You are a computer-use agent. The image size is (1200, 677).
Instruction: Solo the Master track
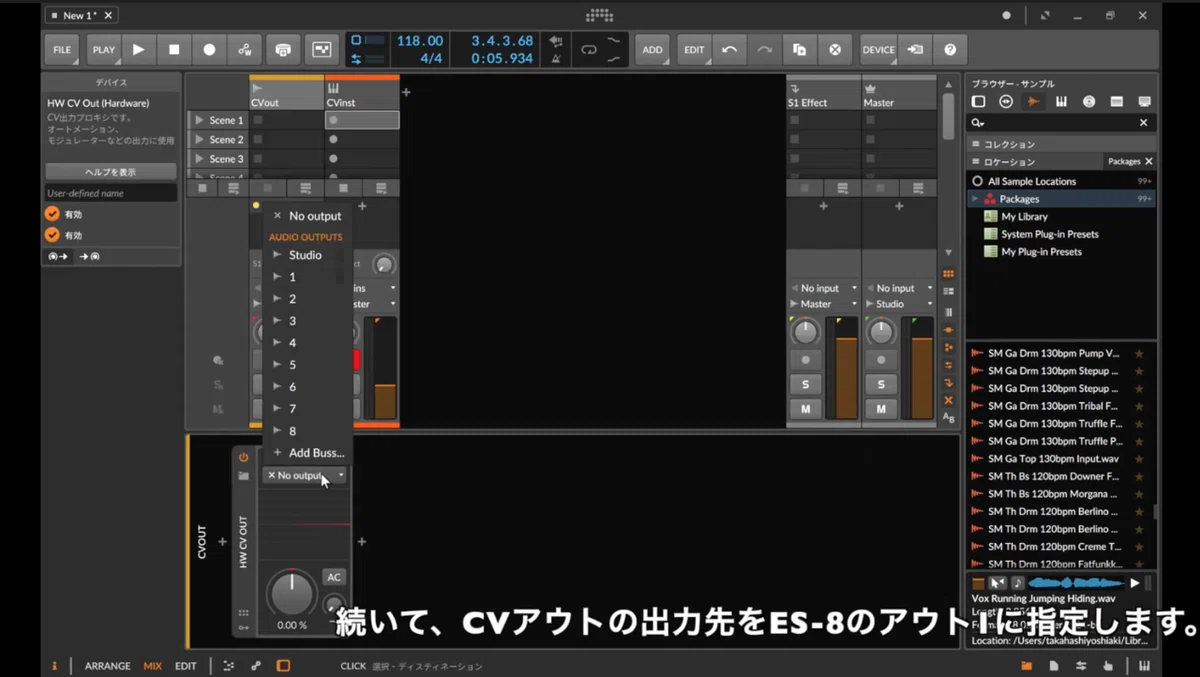coord(881,384)
